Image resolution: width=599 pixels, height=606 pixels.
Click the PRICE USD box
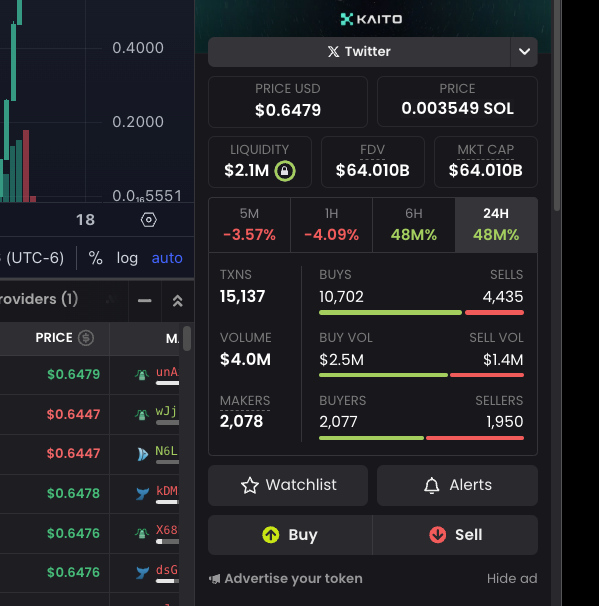click(288, 102)
